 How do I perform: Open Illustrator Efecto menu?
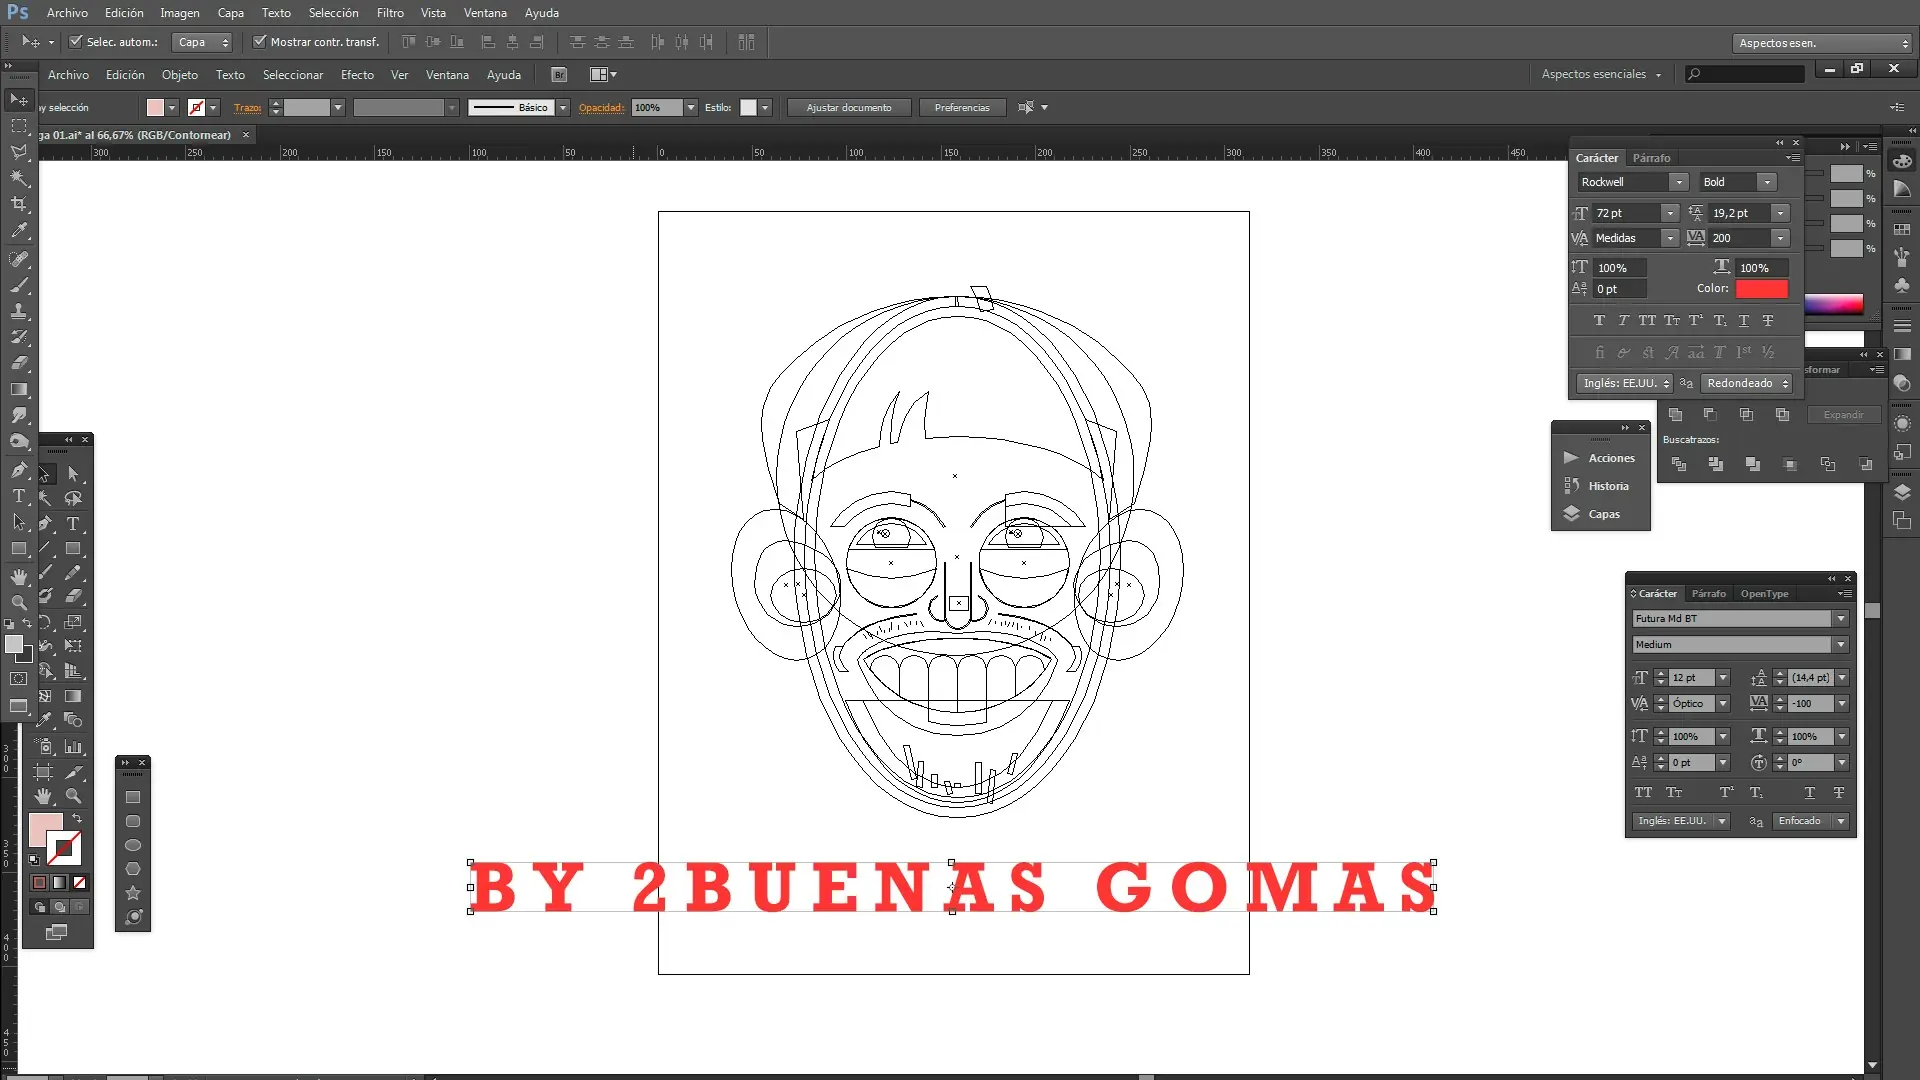[357, 75]
